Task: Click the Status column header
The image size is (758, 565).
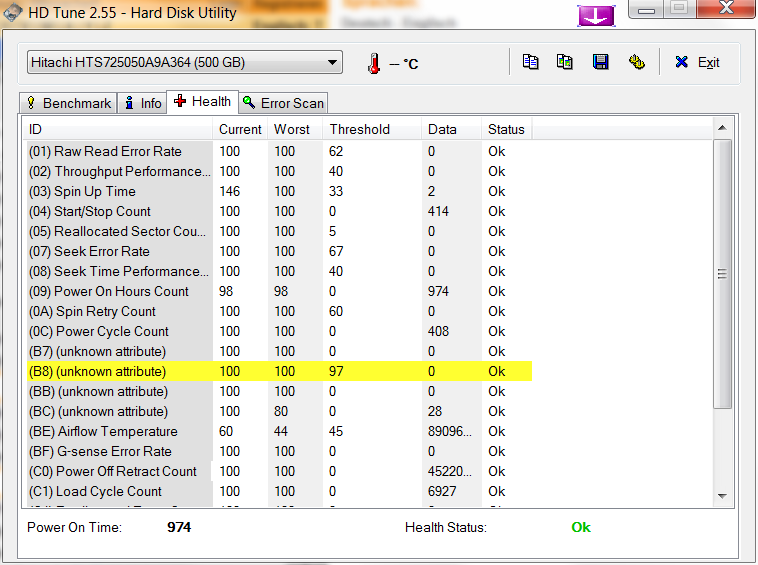Action: tap(507, 130)
